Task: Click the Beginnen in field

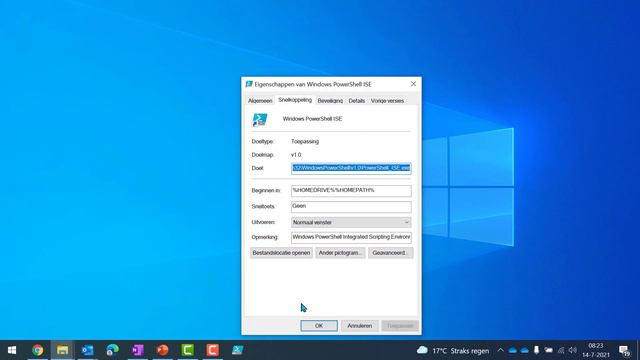Action: [351, 191]
